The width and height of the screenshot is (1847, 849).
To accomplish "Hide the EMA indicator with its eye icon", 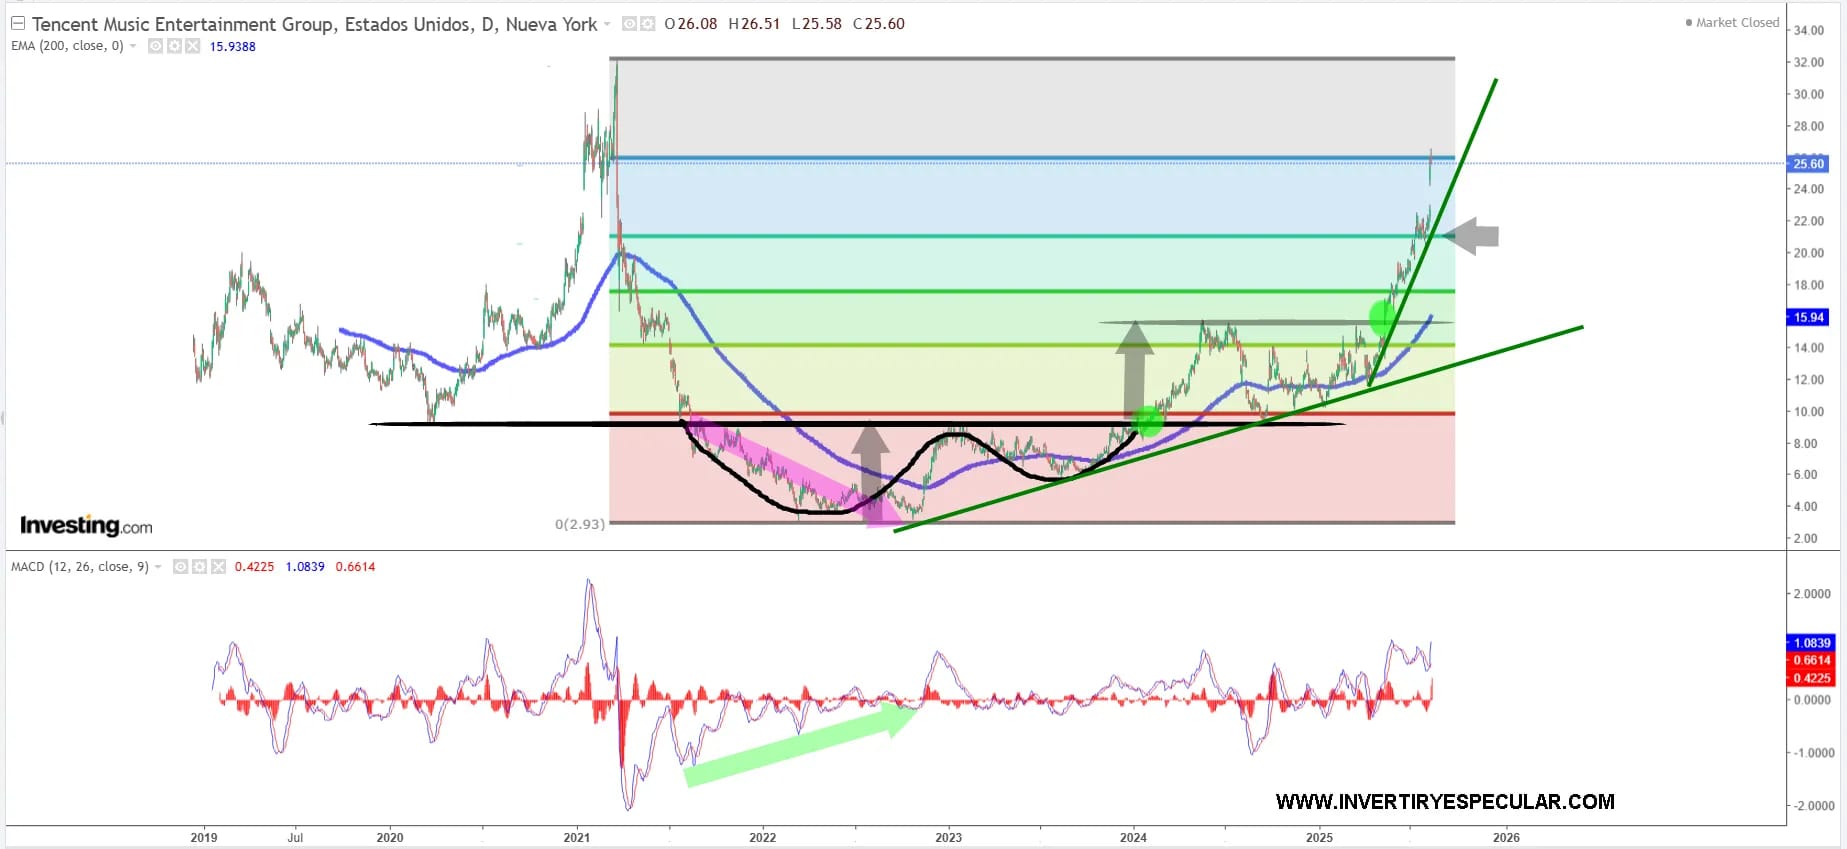I will [156, 46].
